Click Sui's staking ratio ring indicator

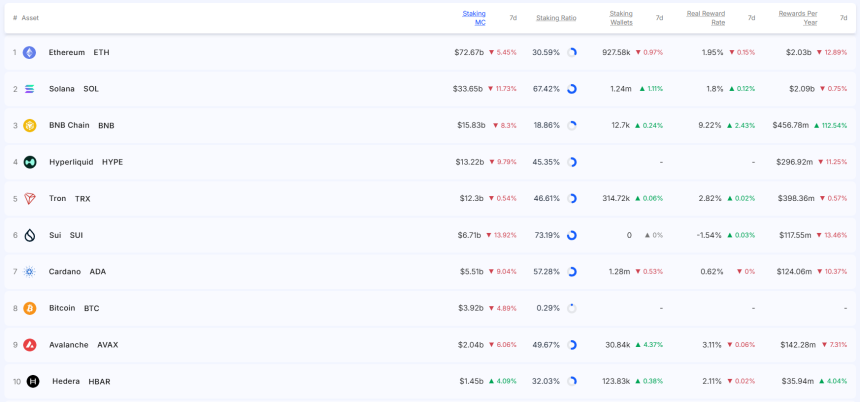pos(572,235)
